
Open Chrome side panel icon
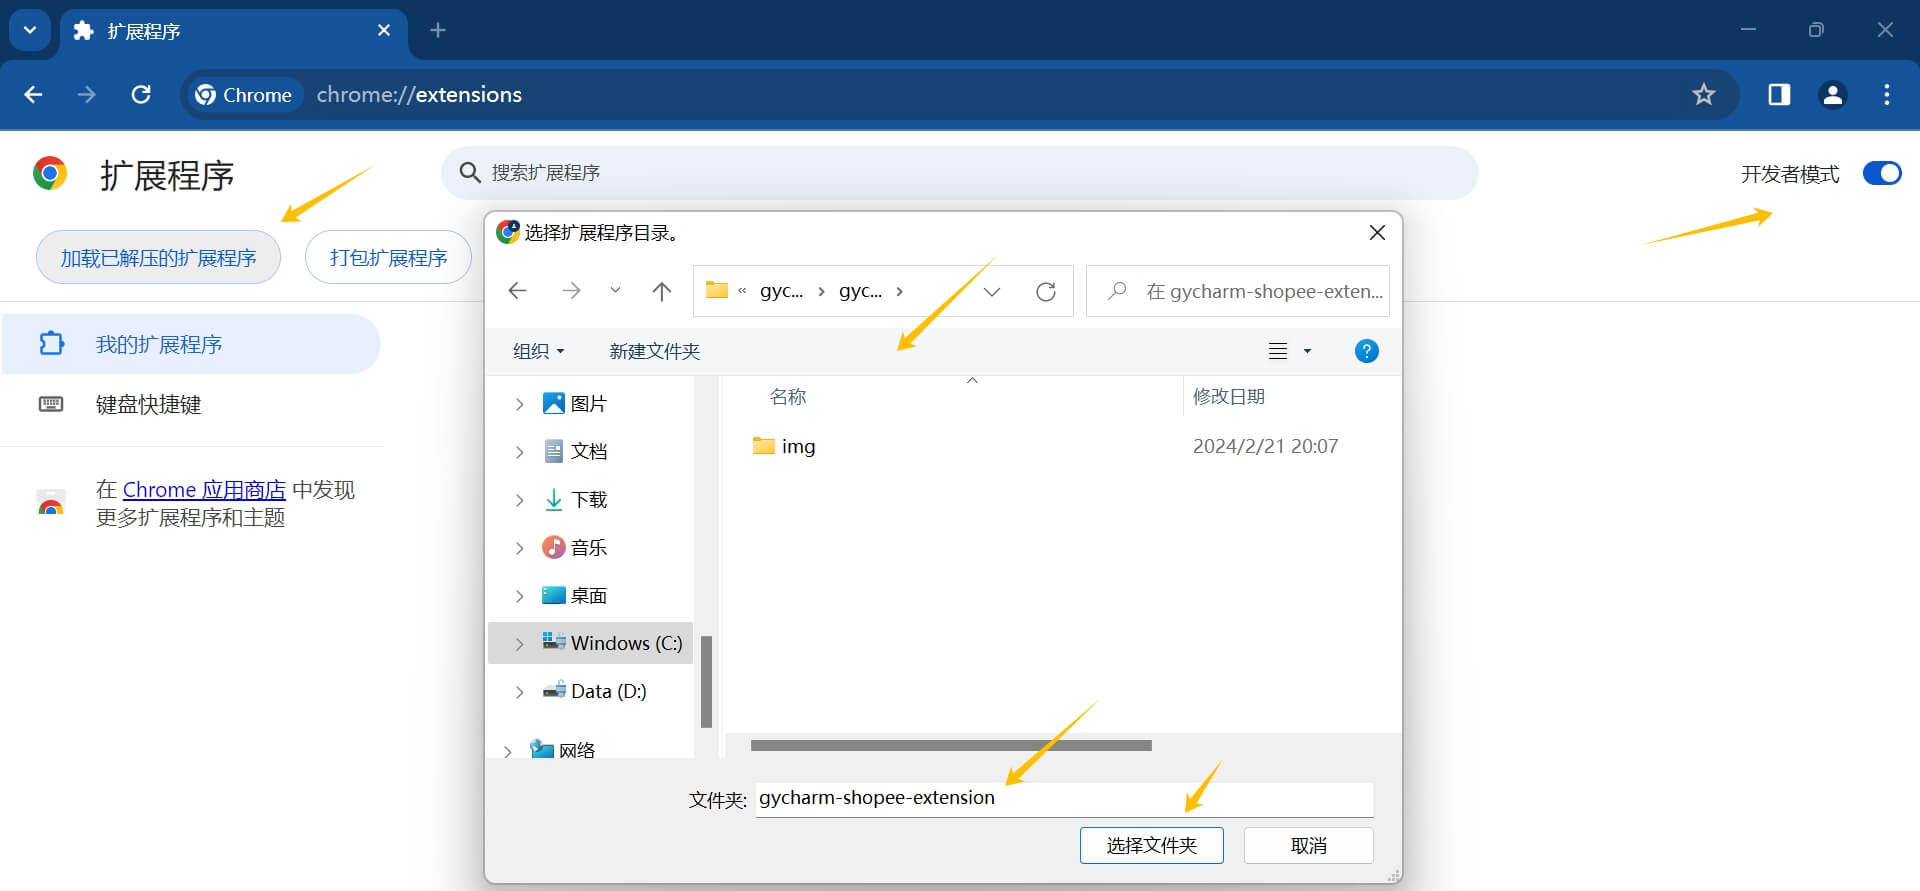tap(1779, 94)
